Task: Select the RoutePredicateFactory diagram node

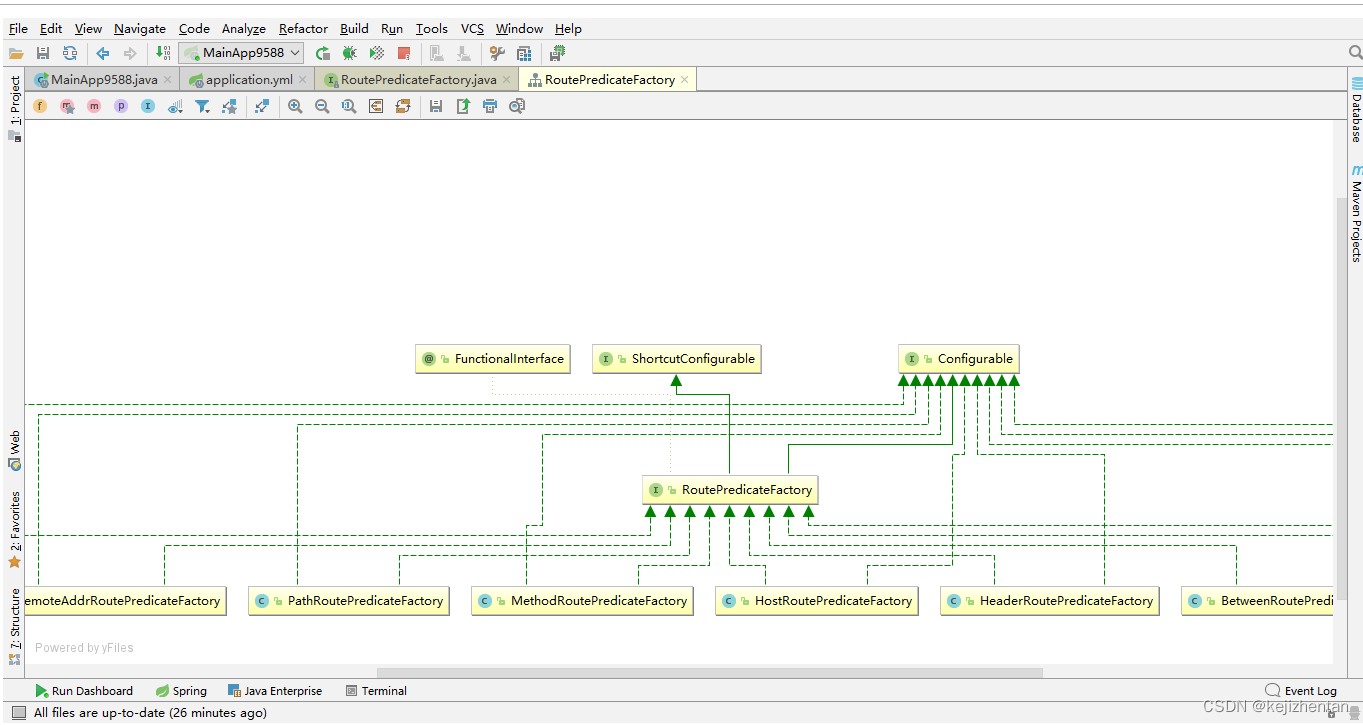Action: click(x=730, y=490)
